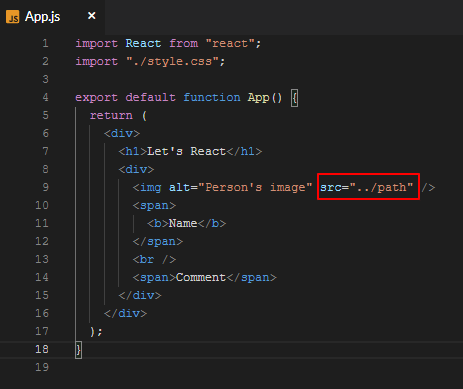This screenshot has width=463, height=389.
Task: Click the word Comment on line 14
Action: 201,277
